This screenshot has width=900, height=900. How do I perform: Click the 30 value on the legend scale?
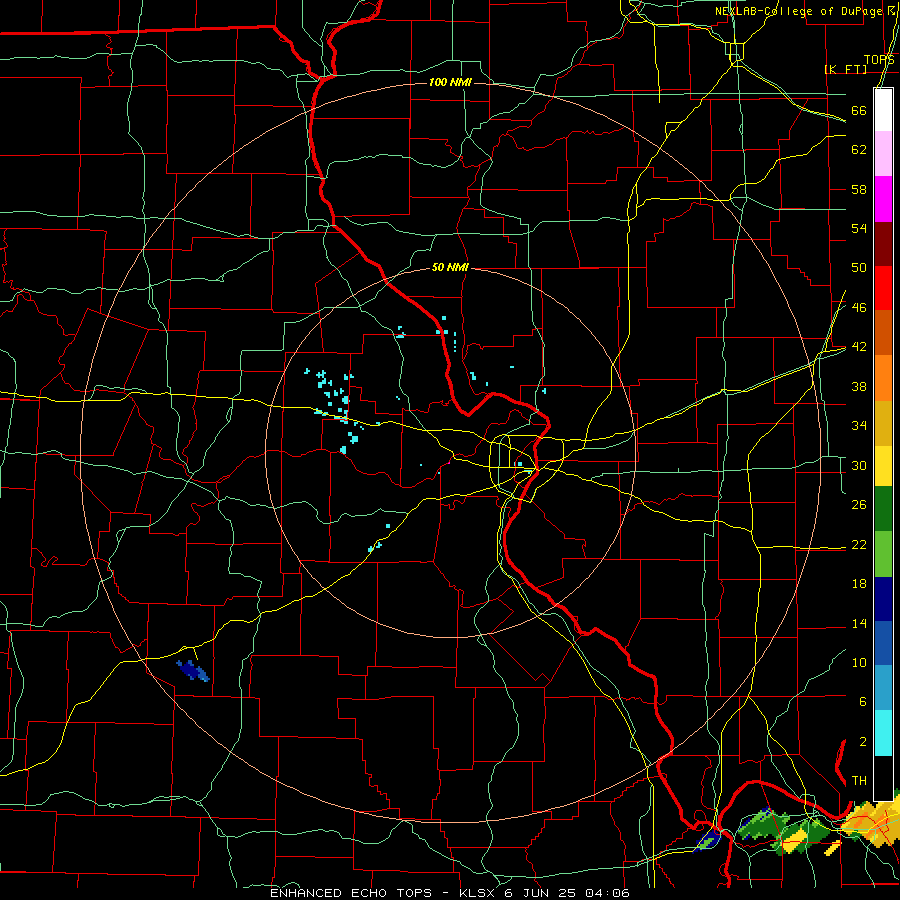[x=859, y=465]
